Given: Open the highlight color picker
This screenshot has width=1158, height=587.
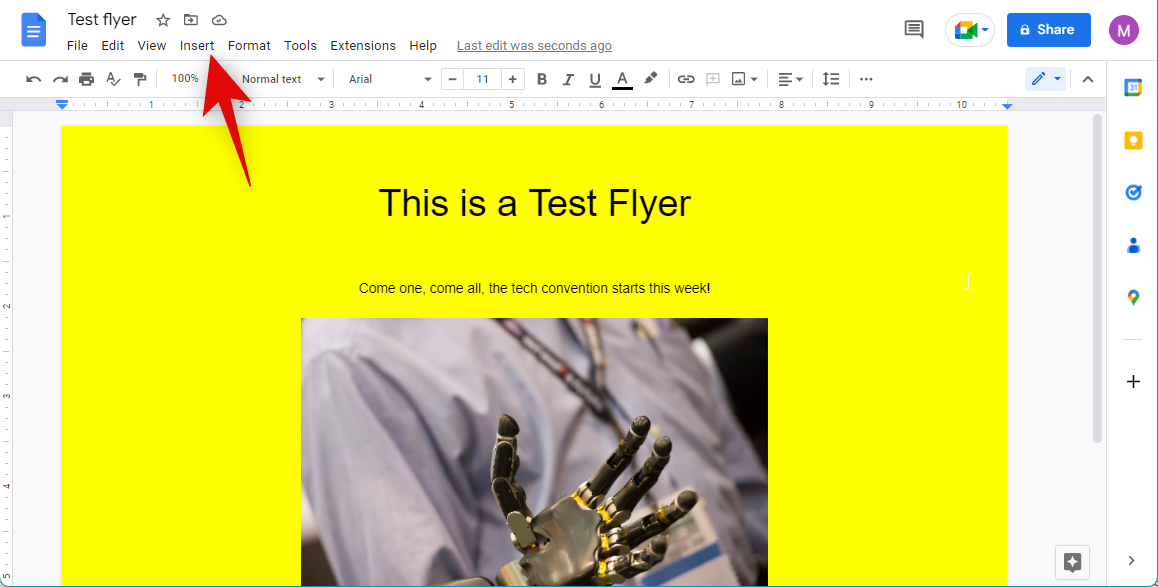Looking at the screenshot, I should 650,79.
